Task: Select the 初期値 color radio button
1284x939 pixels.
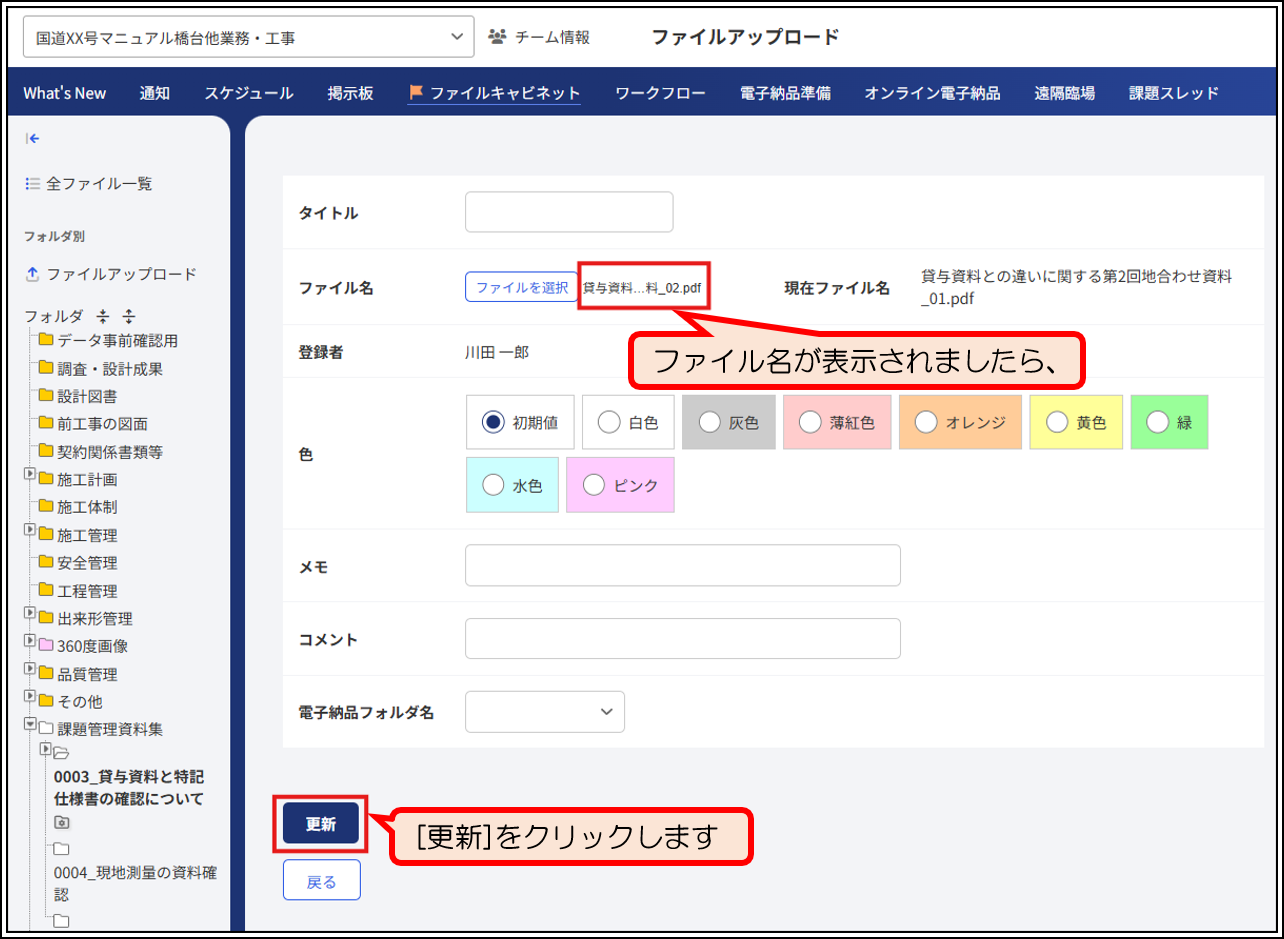Action: coord(492,422)
